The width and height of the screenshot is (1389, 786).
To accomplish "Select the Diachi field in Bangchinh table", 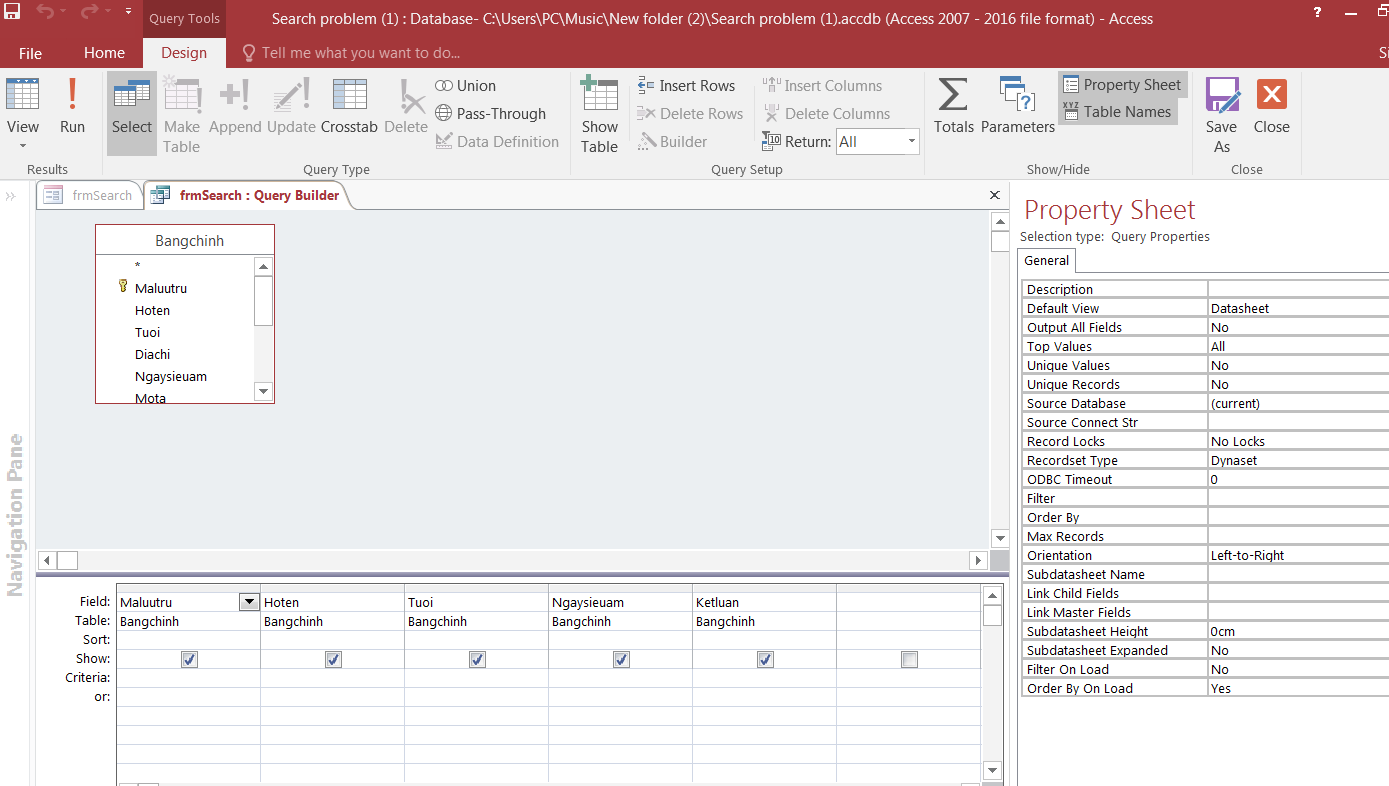I will click(153, 354).
